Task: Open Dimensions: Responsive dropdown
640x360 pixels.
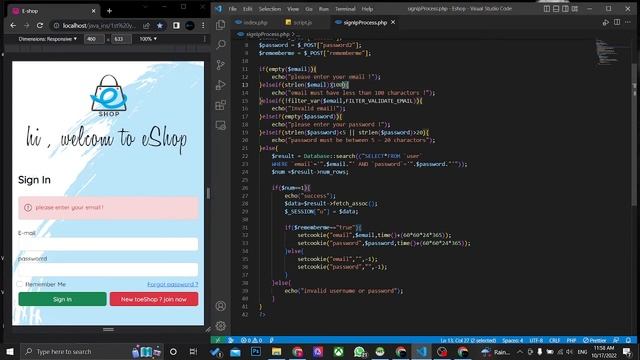Action: [48, 39]
